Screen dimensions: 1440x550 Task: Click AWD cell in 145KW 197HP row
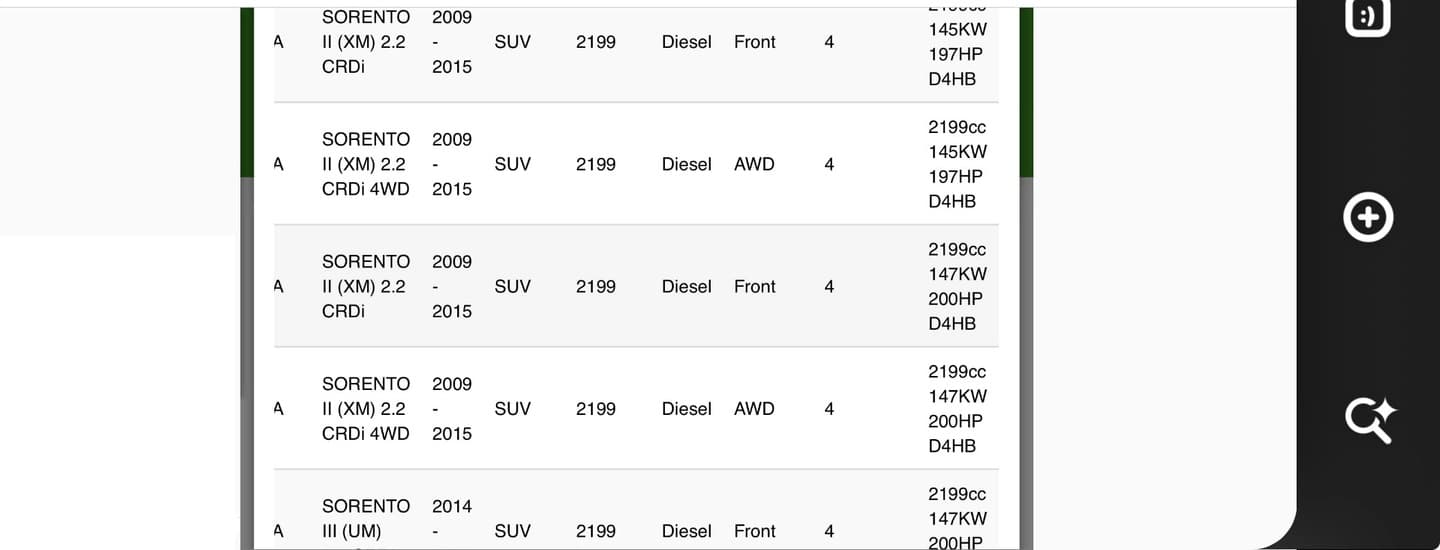[754, 164]
